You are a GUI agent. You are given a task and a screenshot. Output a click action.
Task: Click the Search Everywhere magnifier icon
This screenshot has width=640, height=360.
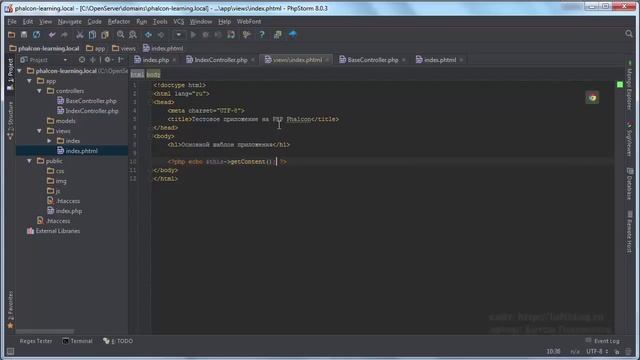tap(629, 34)
